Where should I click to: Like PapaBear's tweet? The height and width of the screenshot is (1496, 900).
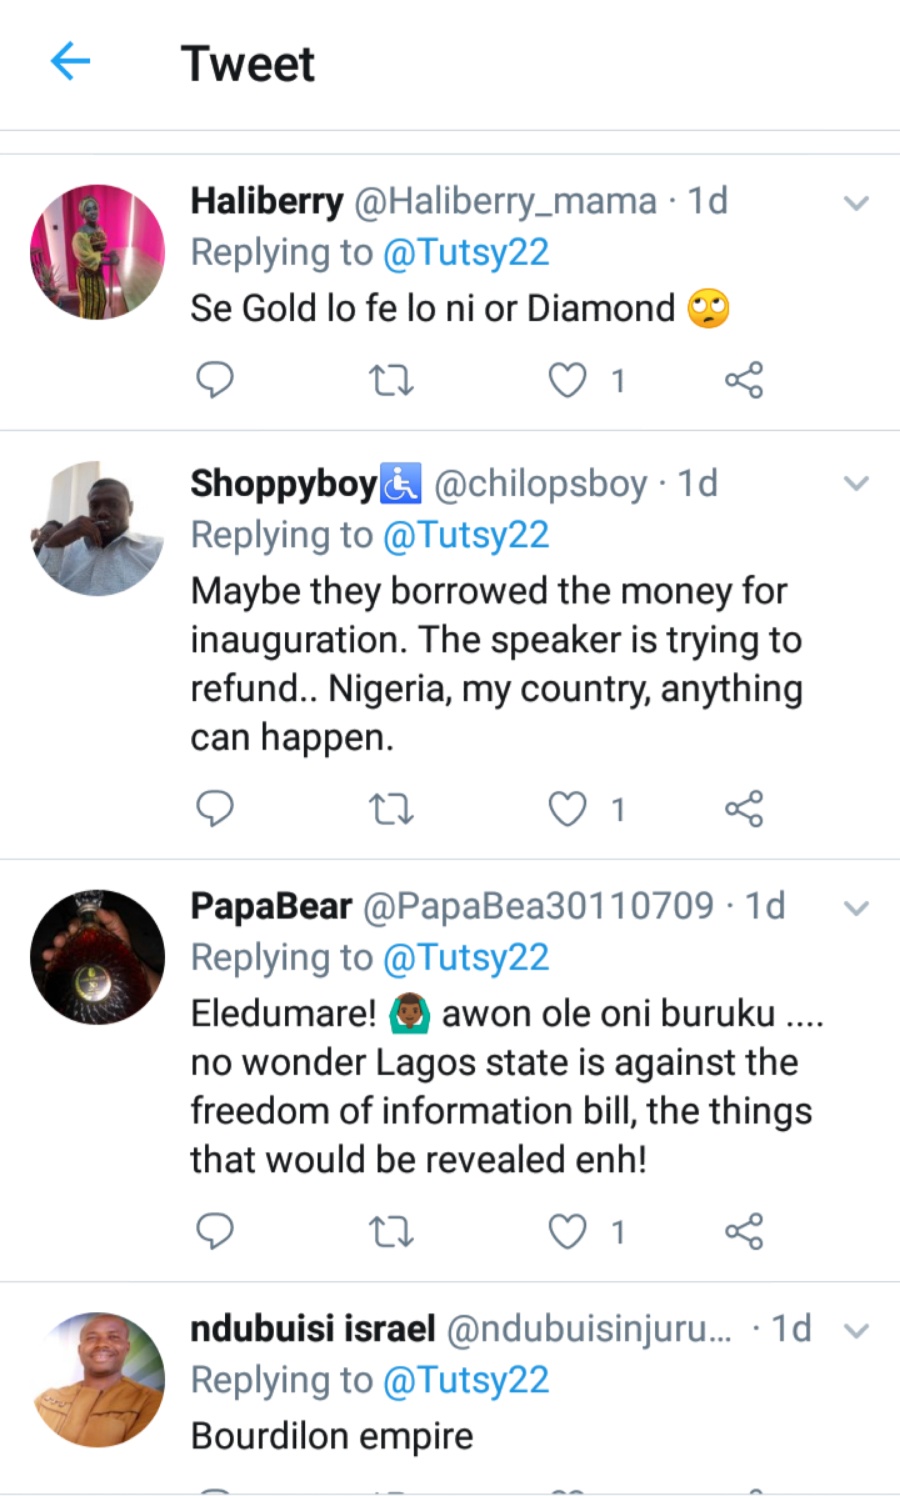coord(567,1232)
